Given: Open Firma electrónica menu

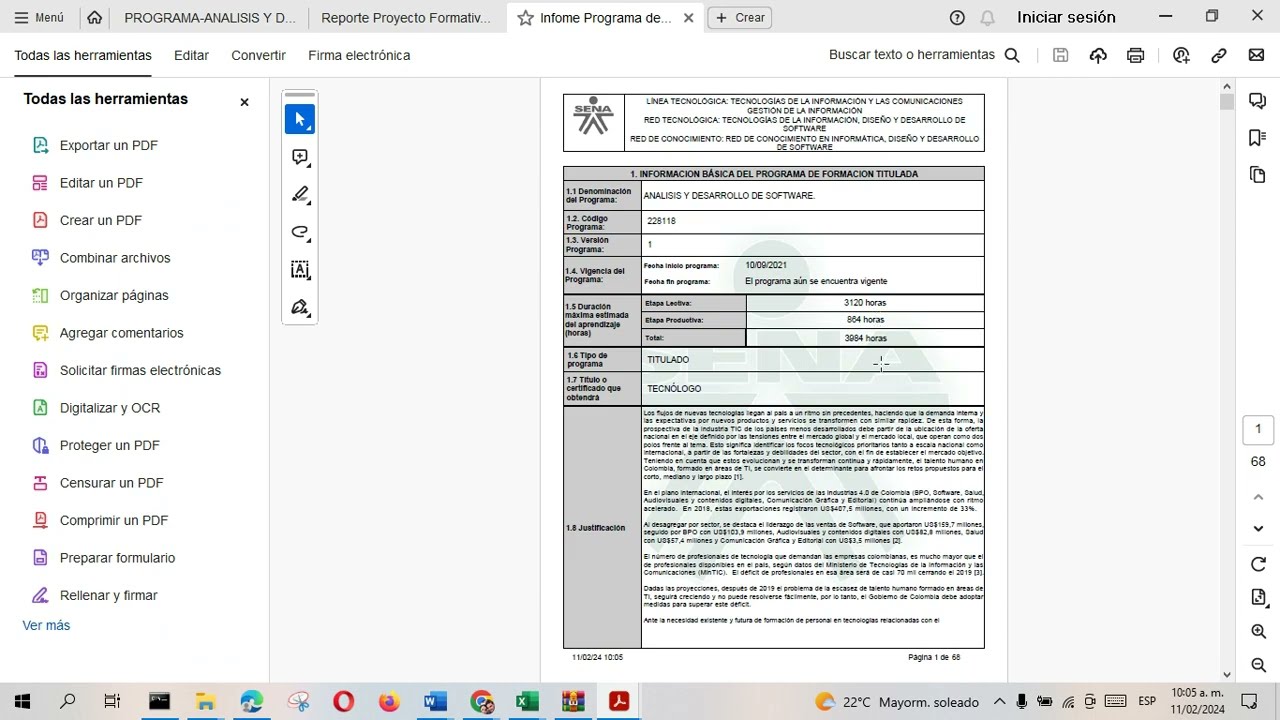Looking at the screenshot, I should coord(359,55).
